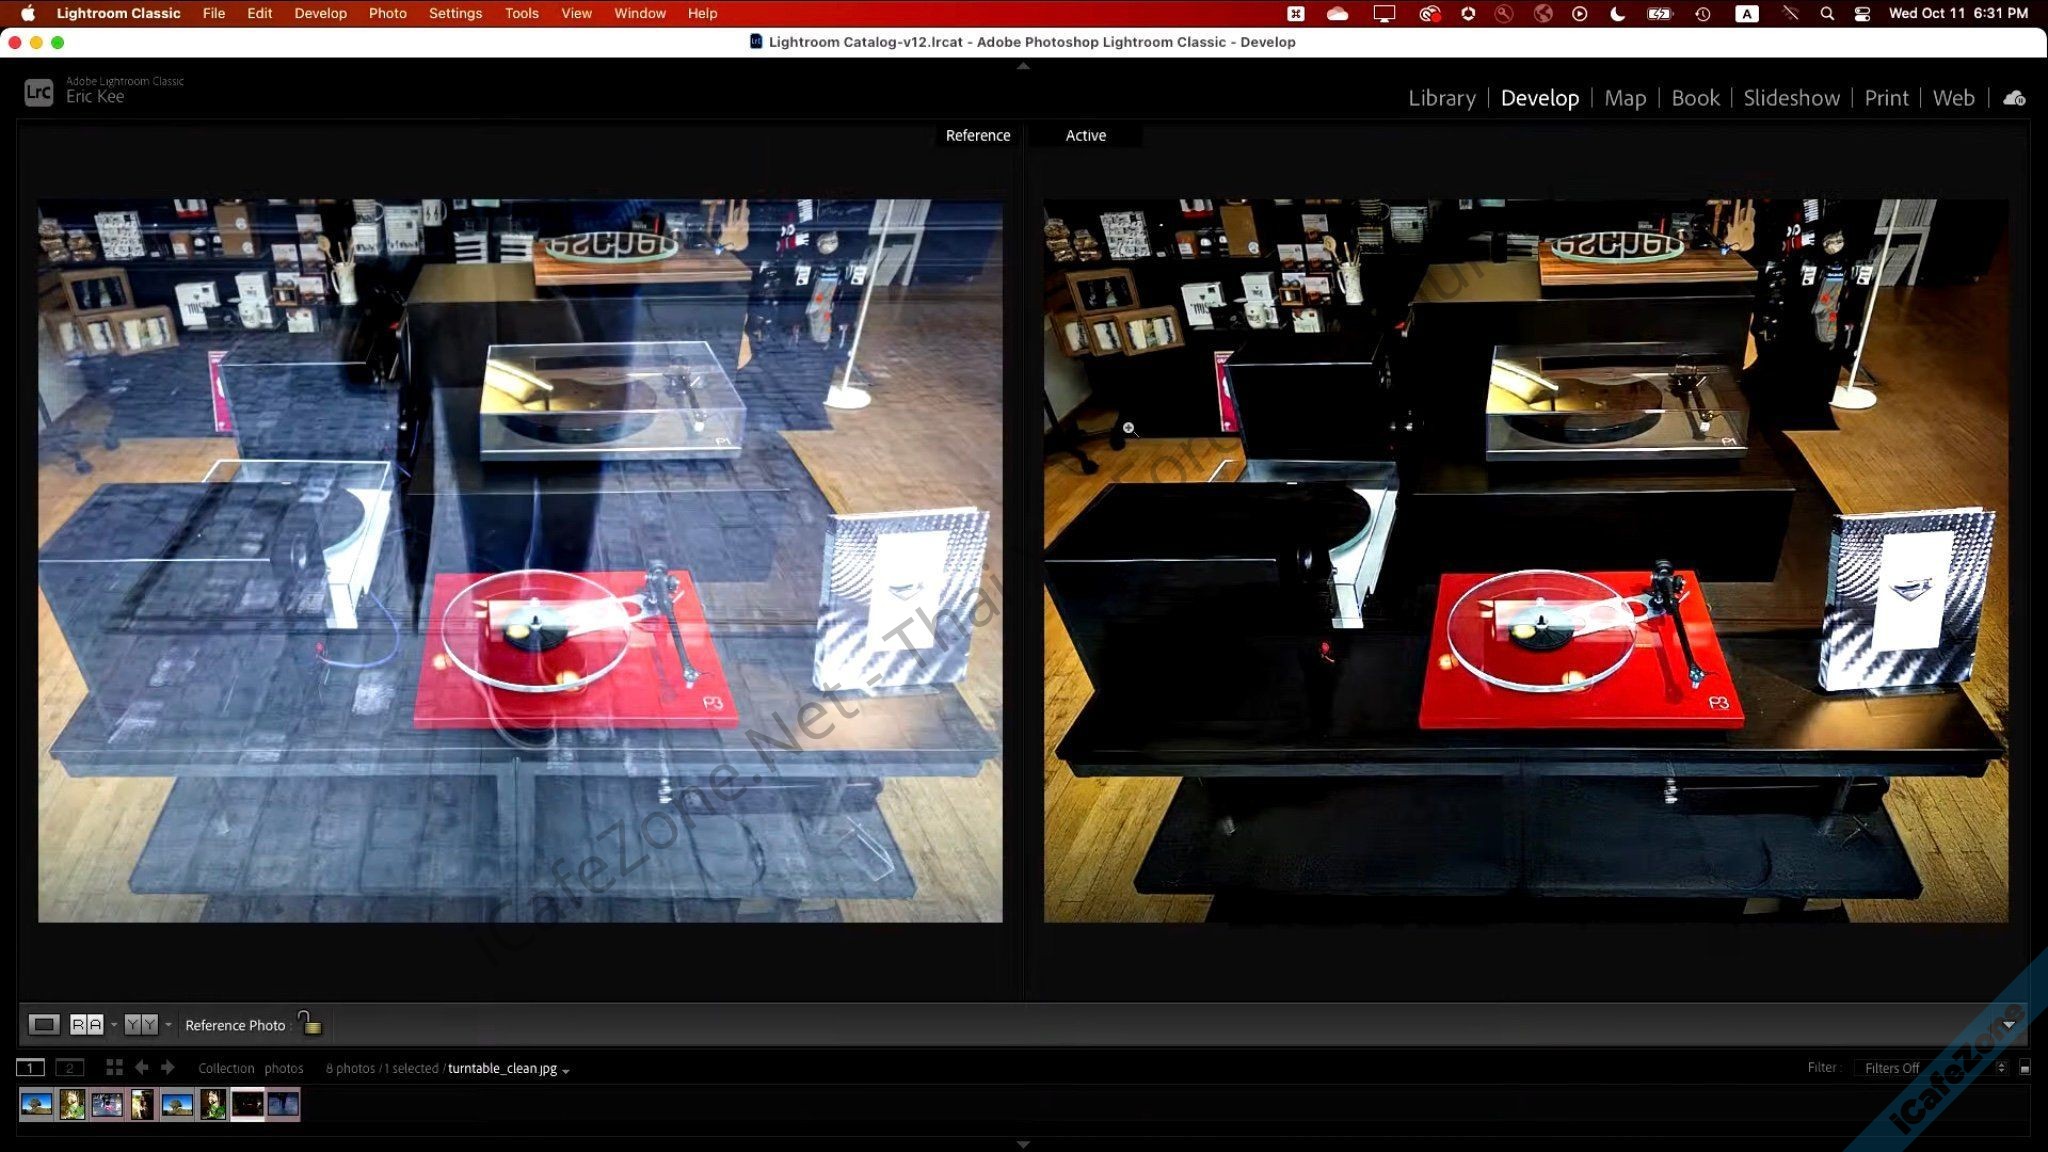Click the cloud sync status icon
This screenshot has width=2048, height=1152.
tap(2014, 98)
